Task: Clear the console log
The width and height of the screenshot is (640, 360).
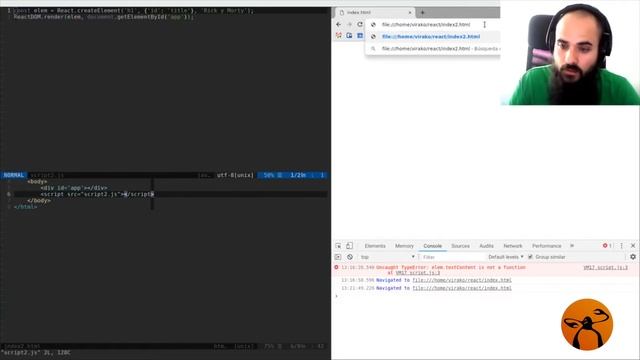Action: pyautogui.click(x=350, y=257)
